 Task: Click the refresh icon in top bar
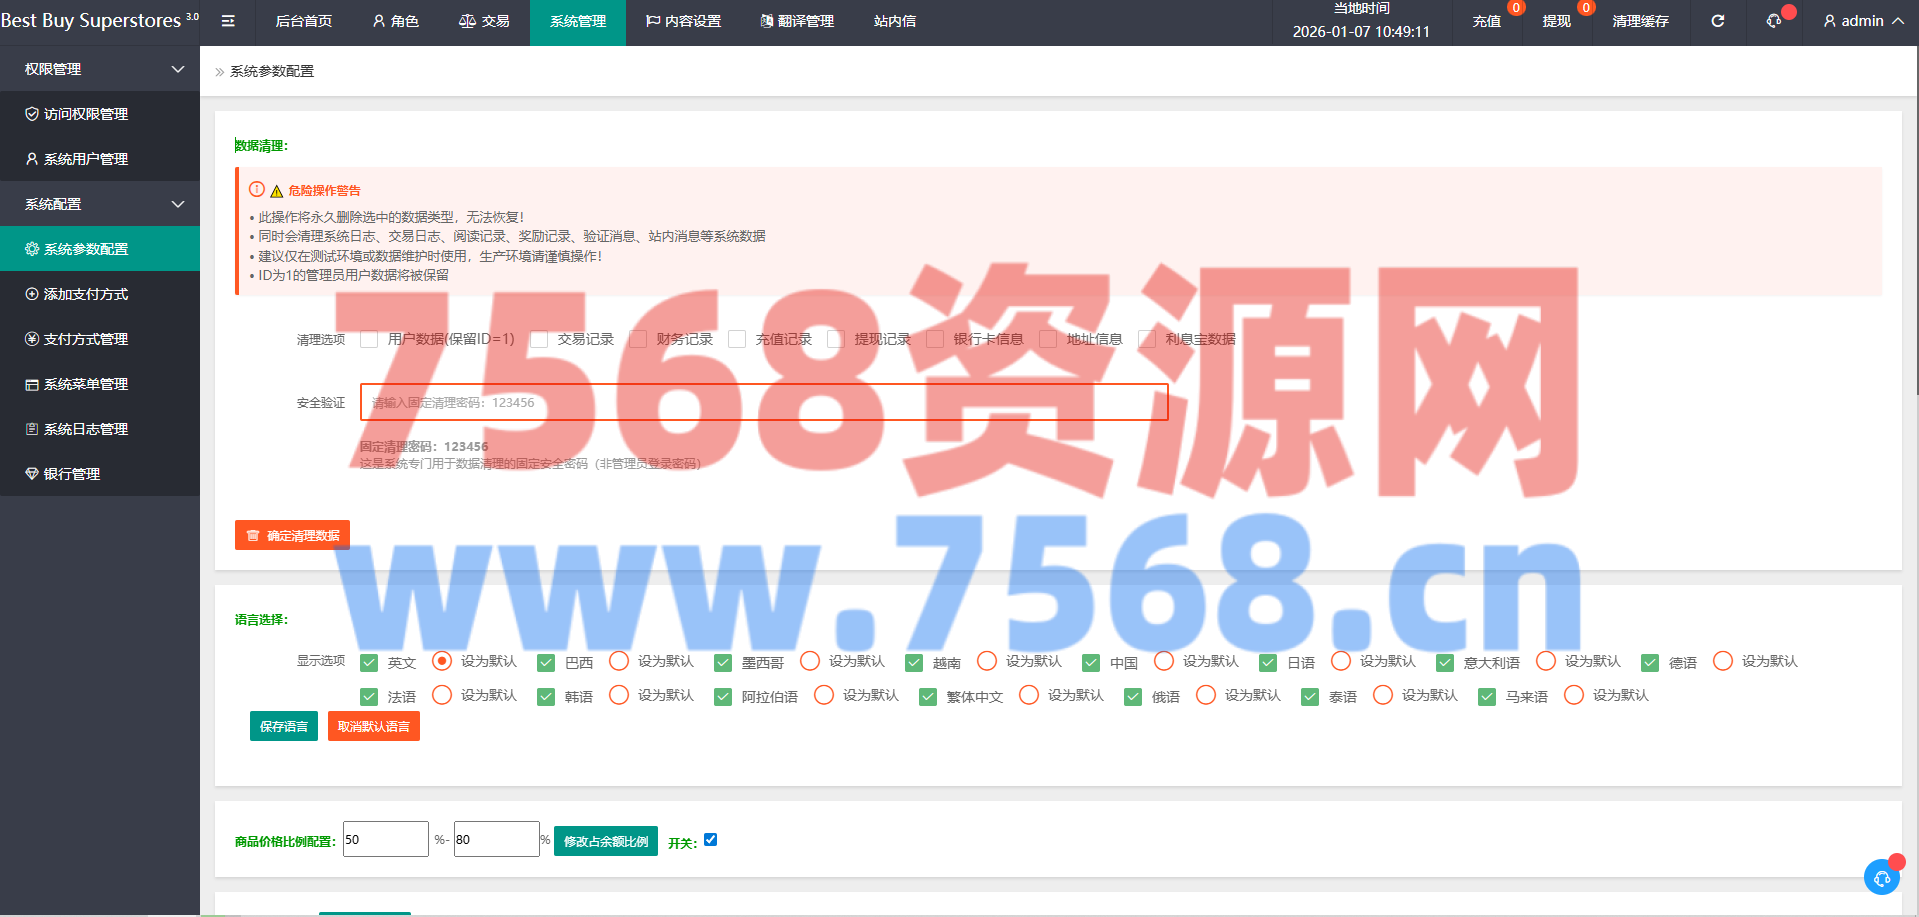coord(1717,21)
